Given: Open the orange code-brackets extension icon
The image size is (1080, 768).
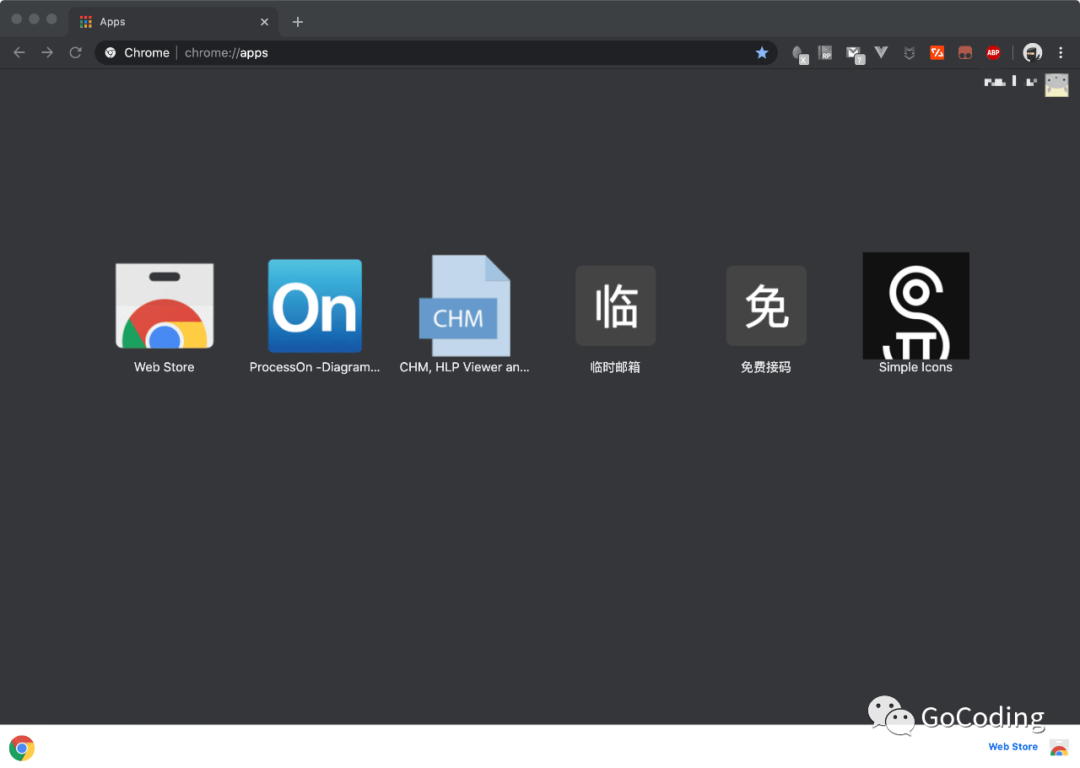Looking at the screenshot, I should click(937, 52).
